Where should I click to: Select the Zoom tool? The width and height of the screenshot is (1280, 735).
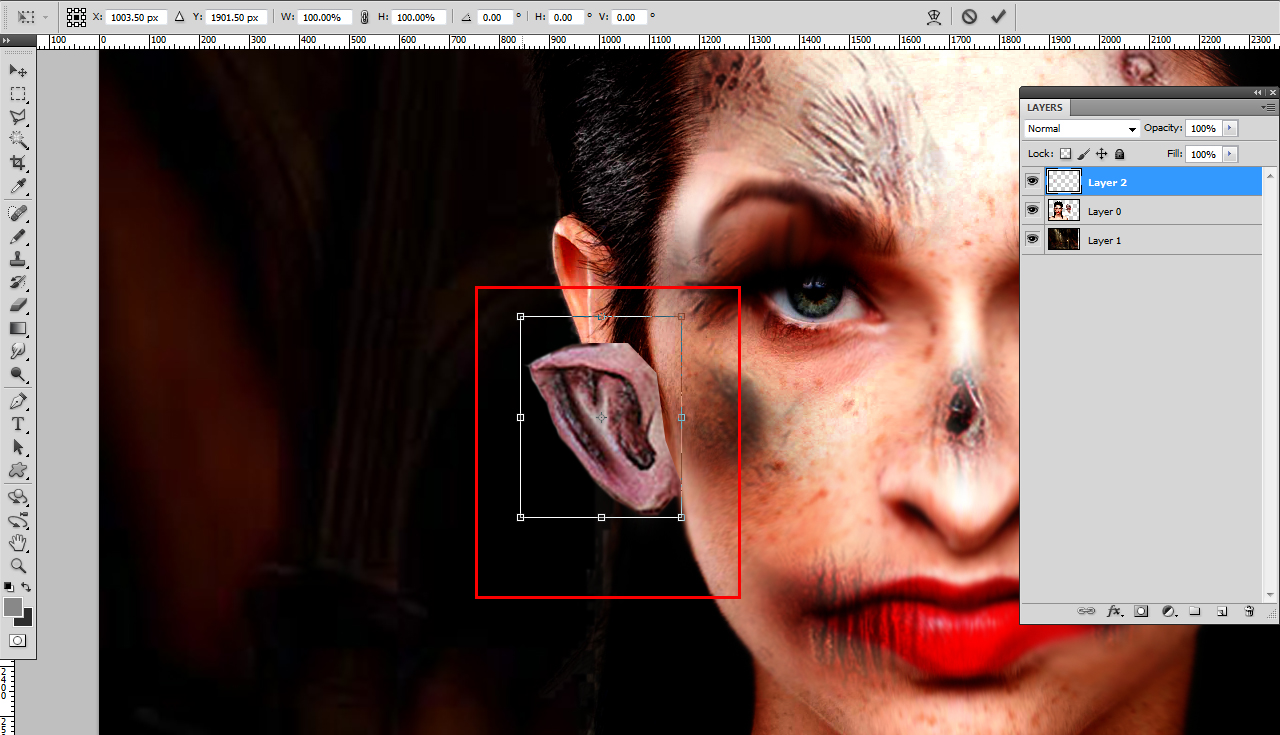click(x=18, y=566)
